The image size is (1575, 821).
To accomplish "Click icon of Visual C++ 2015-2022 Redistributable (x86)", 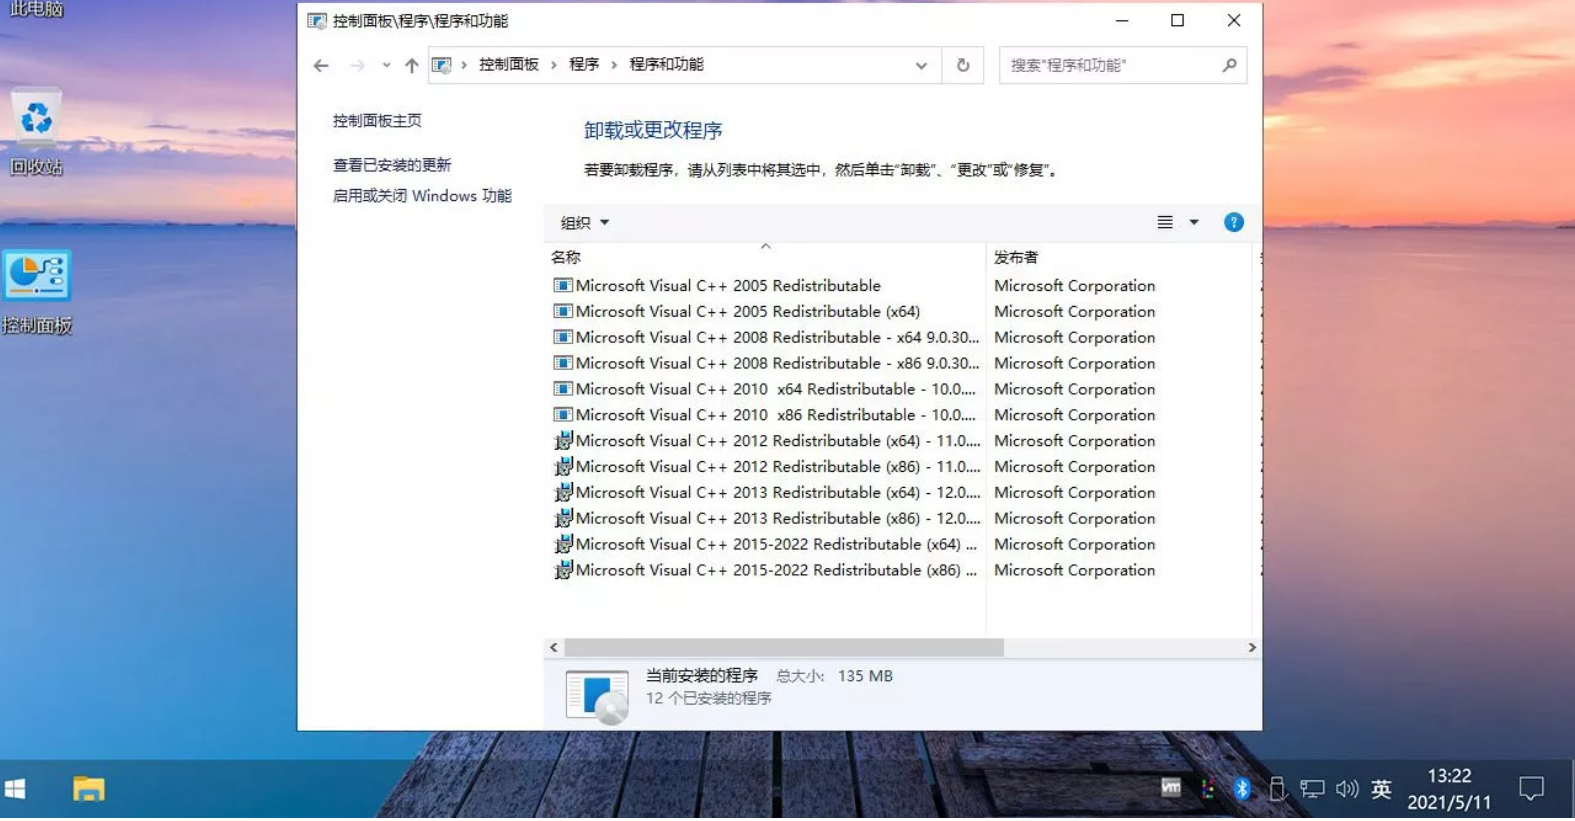I will click(x=563, y=570).
